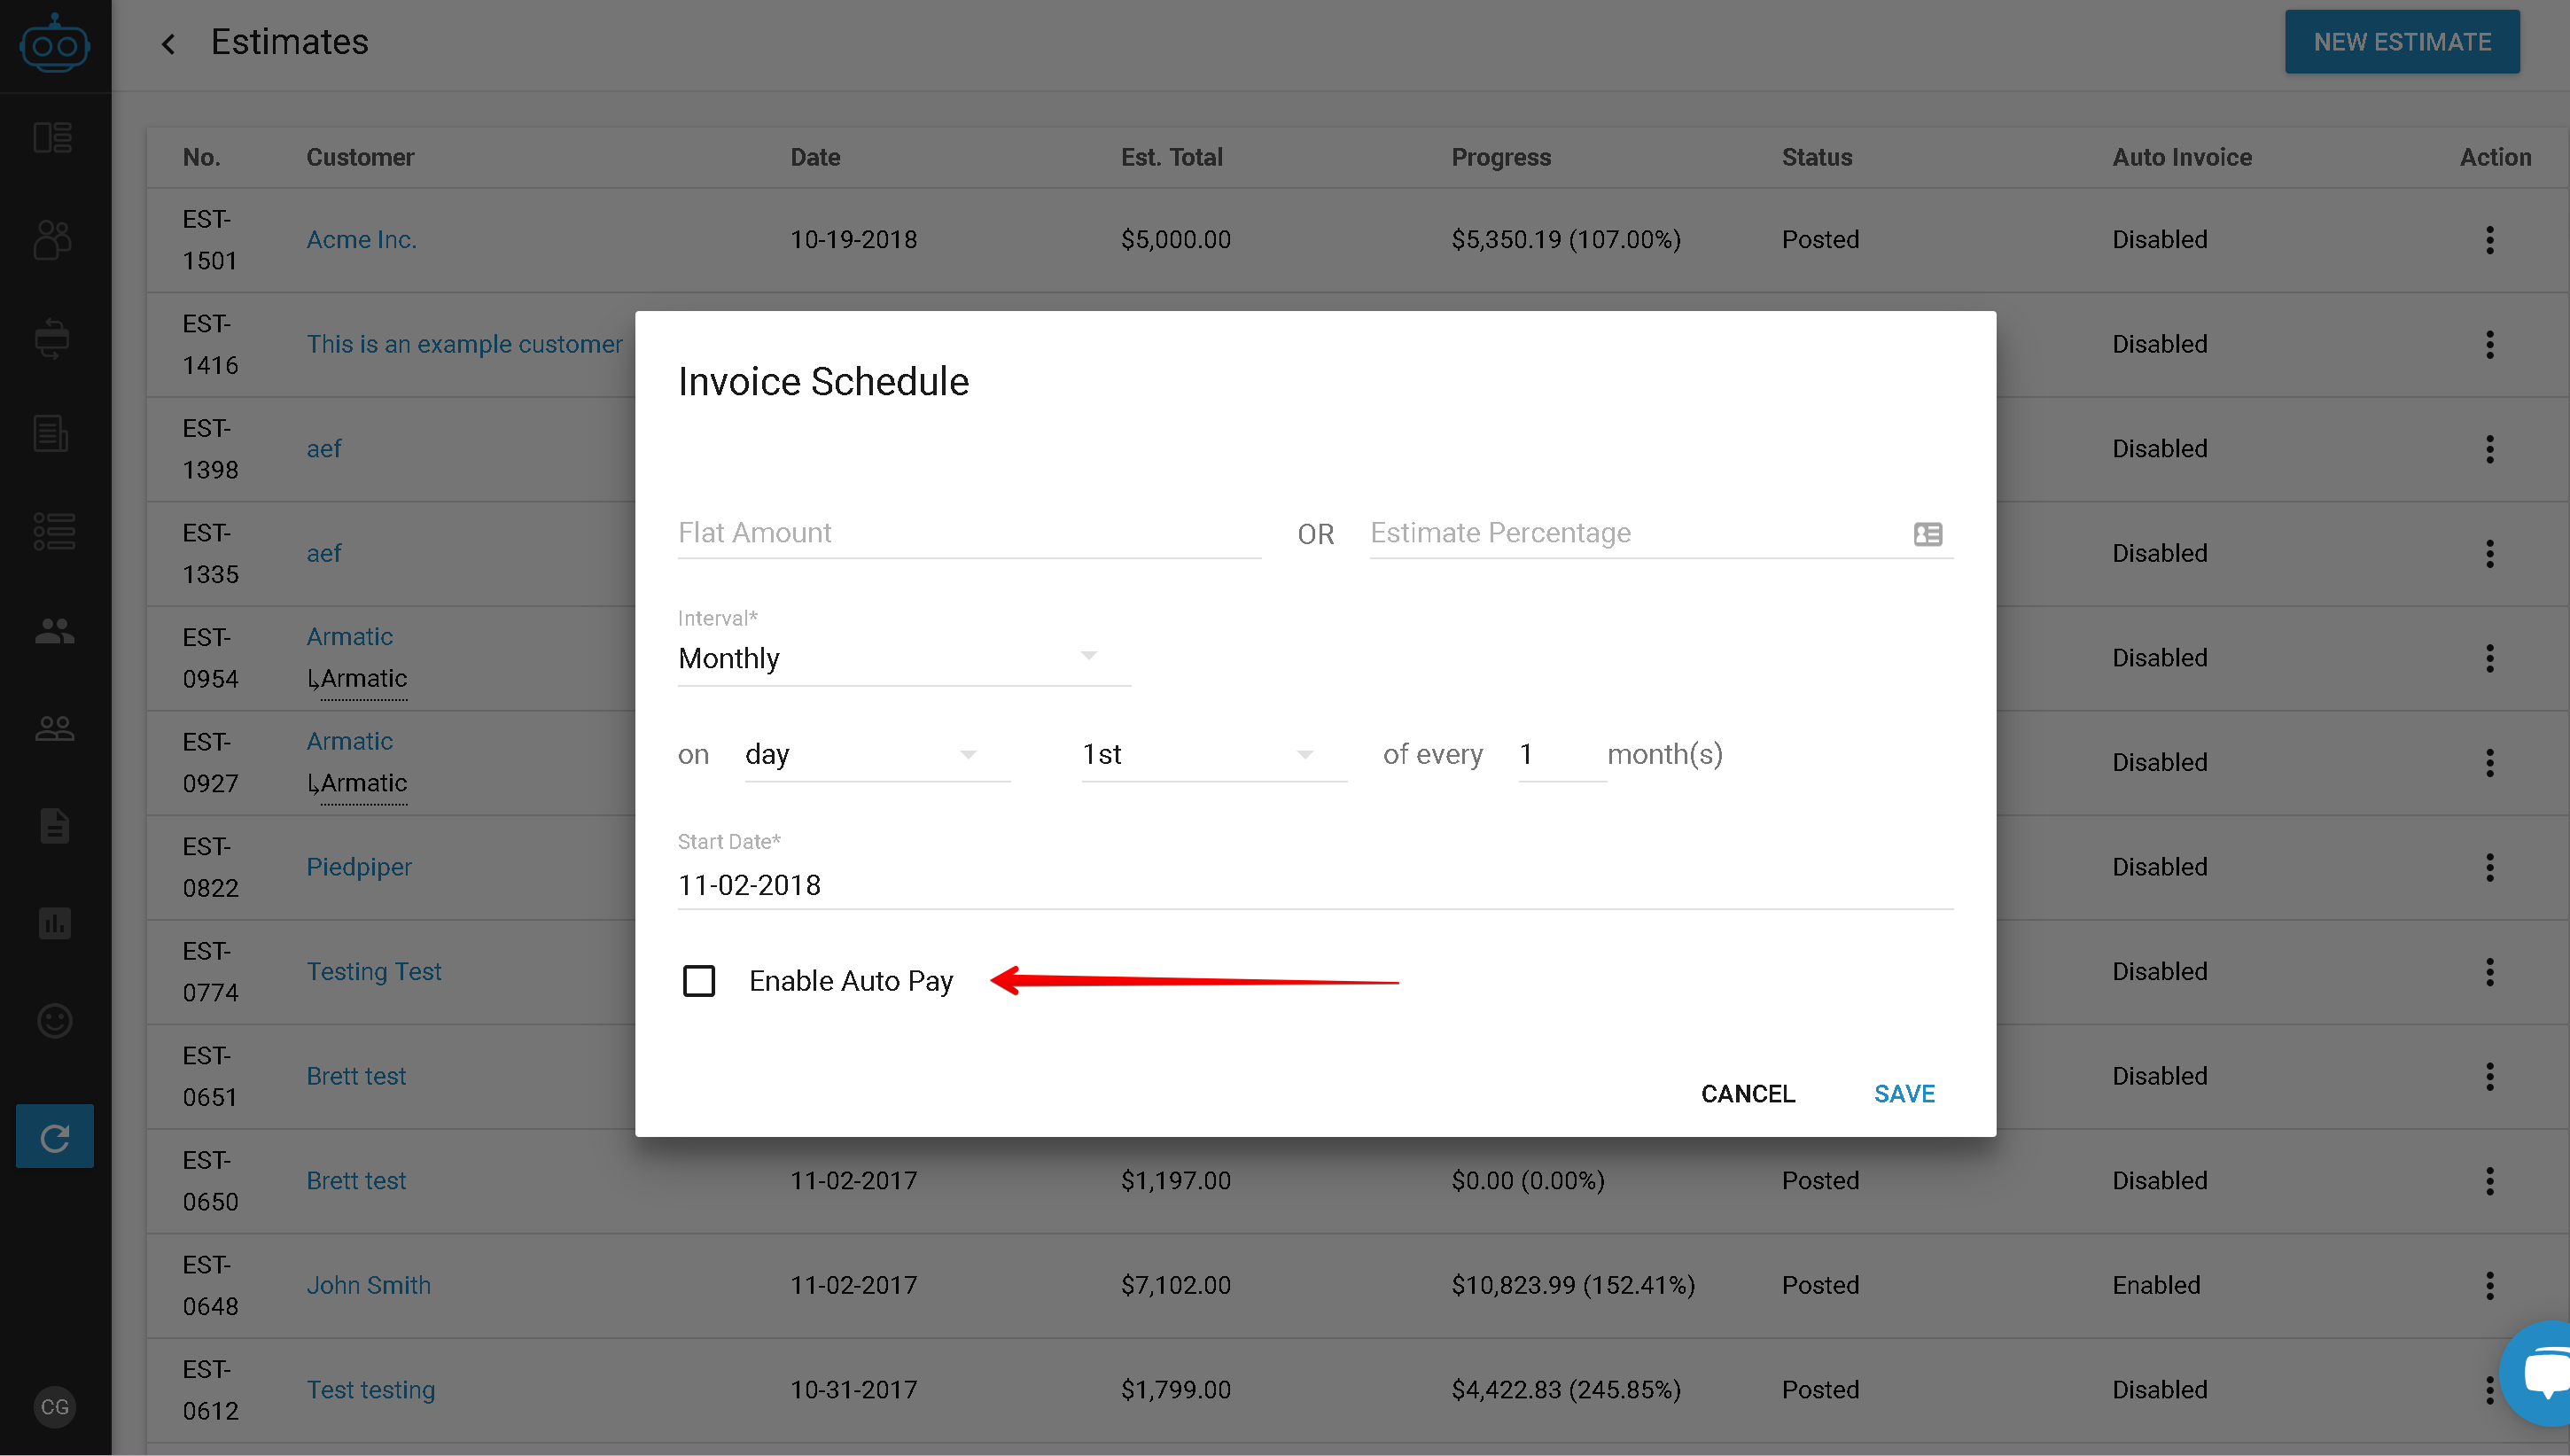The width and height of the screenshot is (2570, 1456).
Task: Open action menu for EST-1398 row
Action: tap(2490, 449)
